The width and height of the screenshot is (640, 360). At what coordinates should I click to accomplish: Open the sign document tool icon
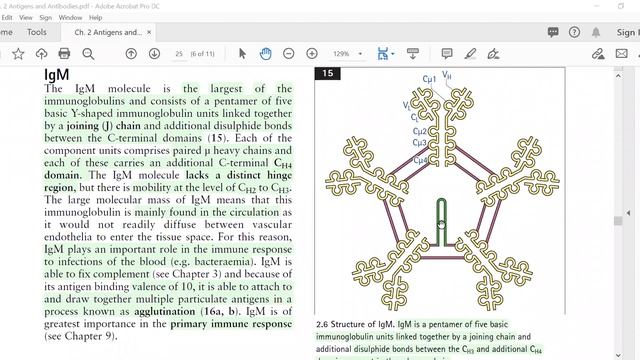pyautogui.click(x=493, y=53)
